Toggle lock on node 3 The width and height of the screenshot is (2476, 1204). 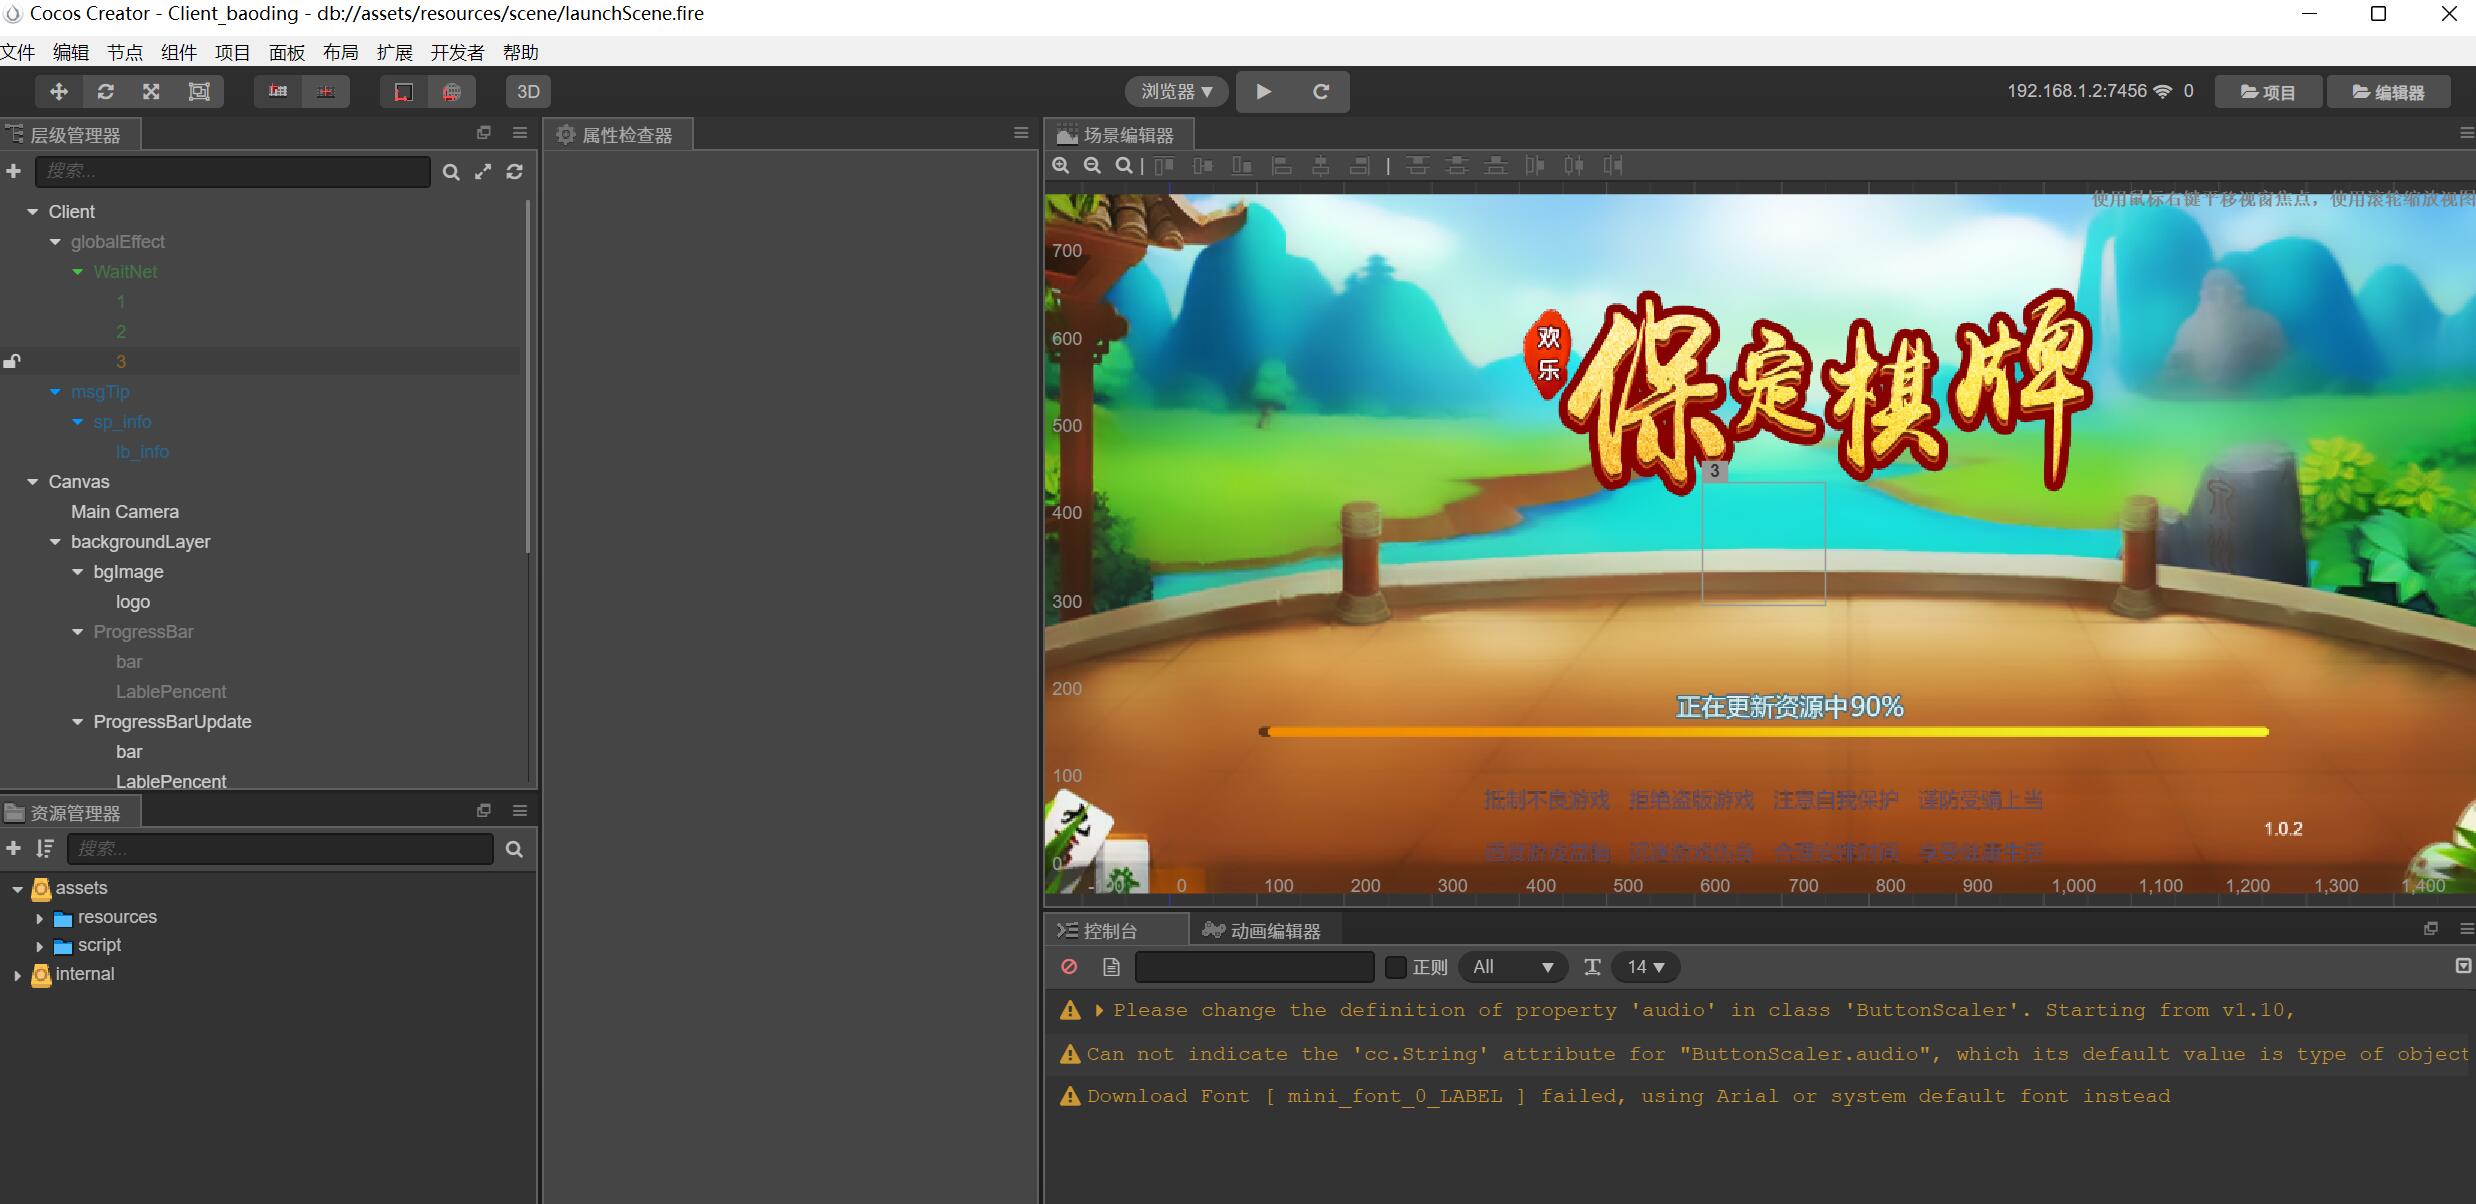(x=12, y=361)
